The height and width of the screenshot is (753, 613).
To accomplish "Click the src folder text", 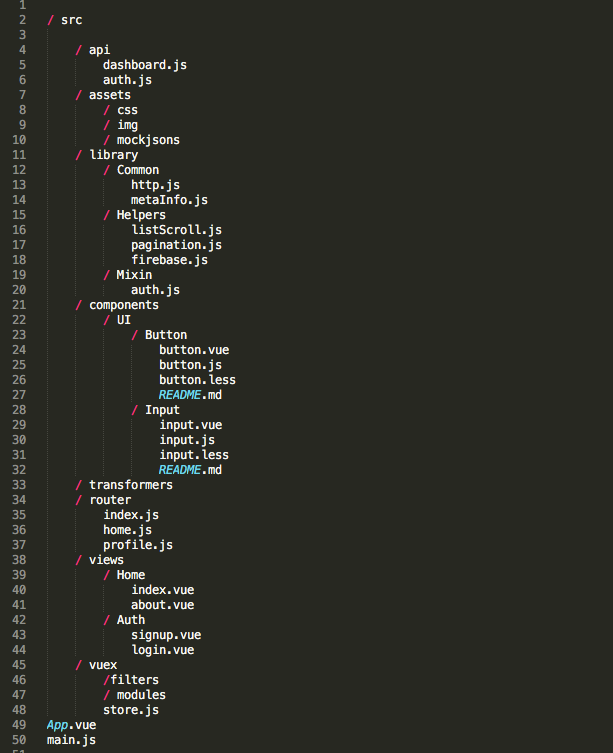I will [72, 20].
